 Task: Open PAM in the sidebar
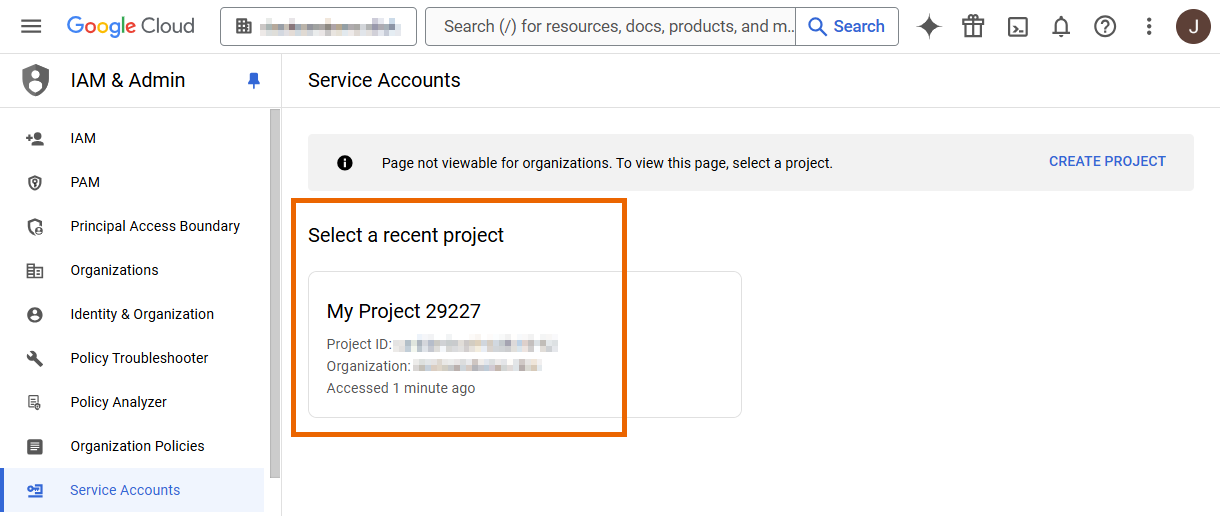pyautogui.click(x=85, y=182)
